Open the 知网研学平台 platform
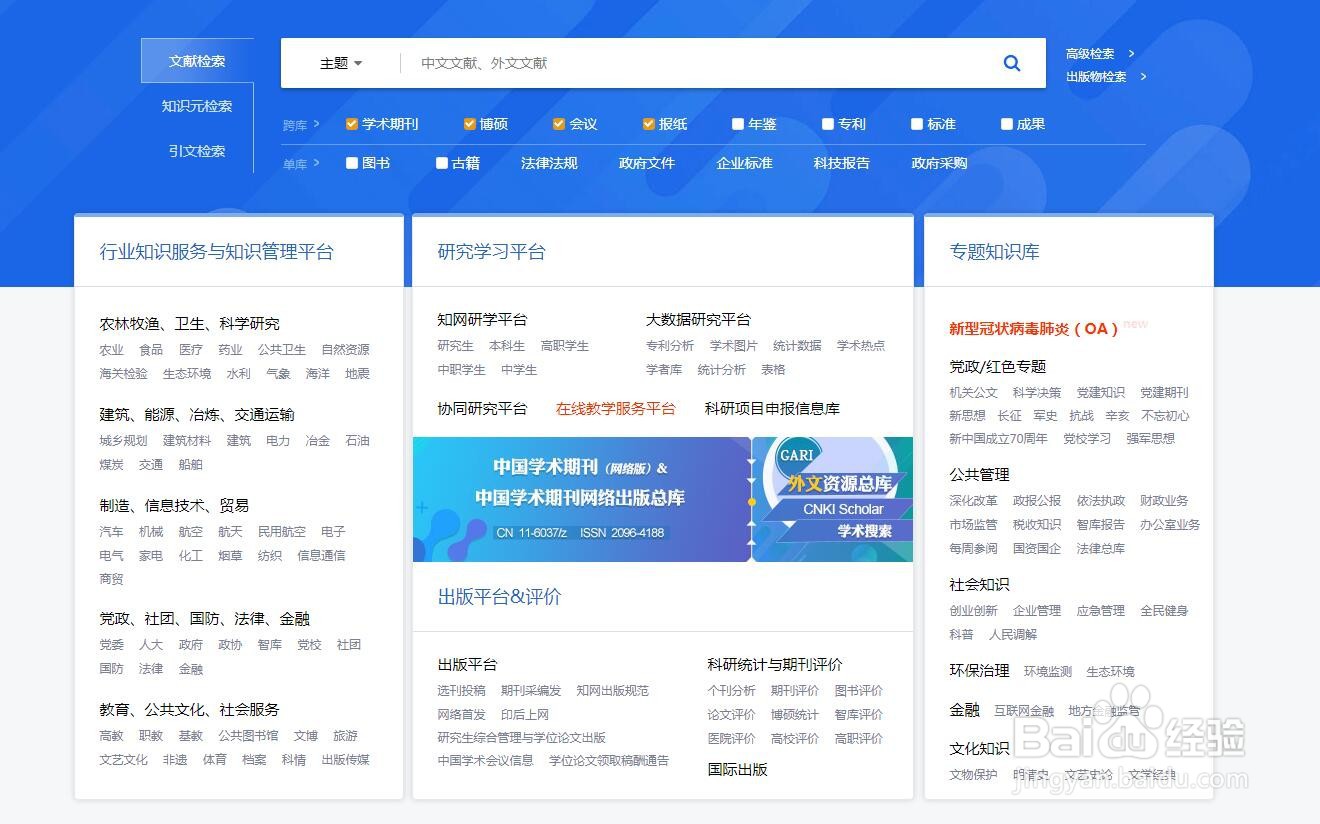 (482, 319)
